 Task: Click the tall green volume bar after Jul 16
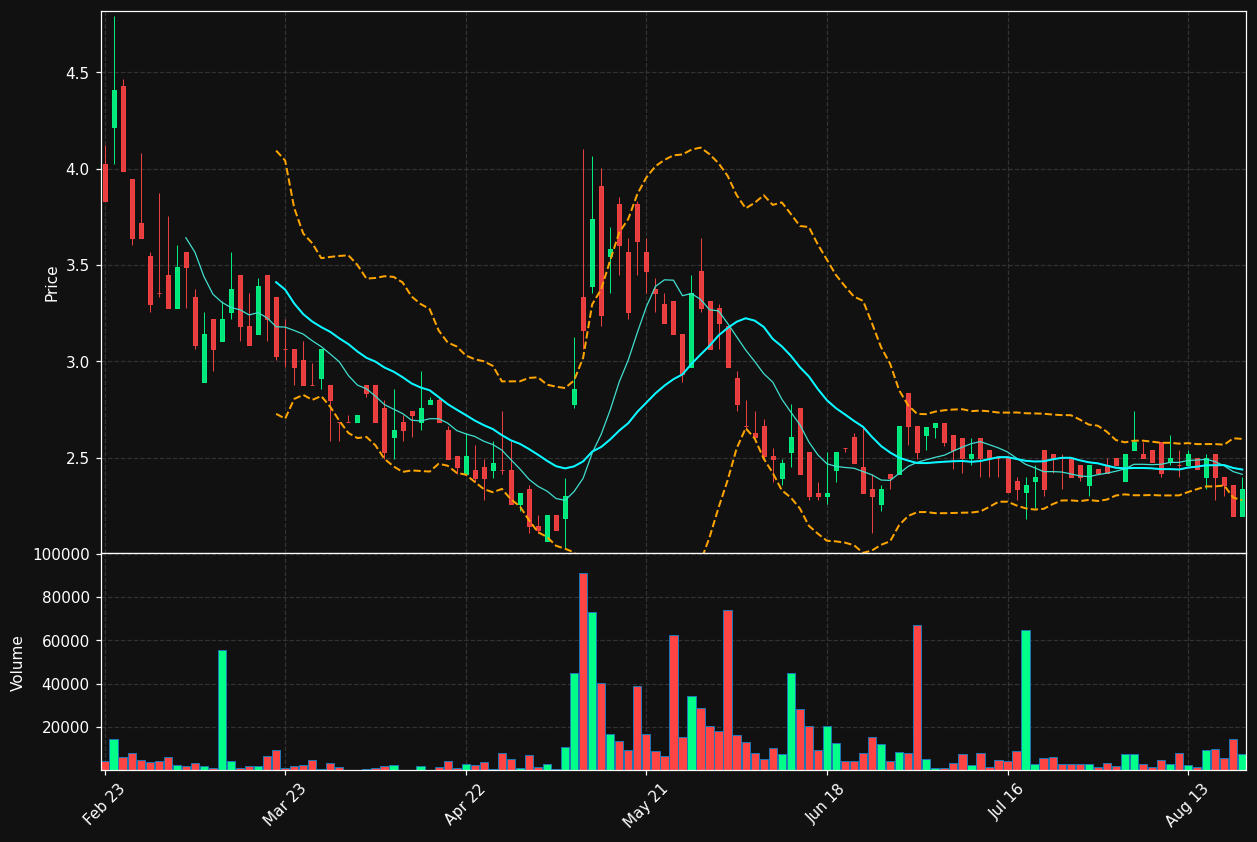coord(1026,700)
